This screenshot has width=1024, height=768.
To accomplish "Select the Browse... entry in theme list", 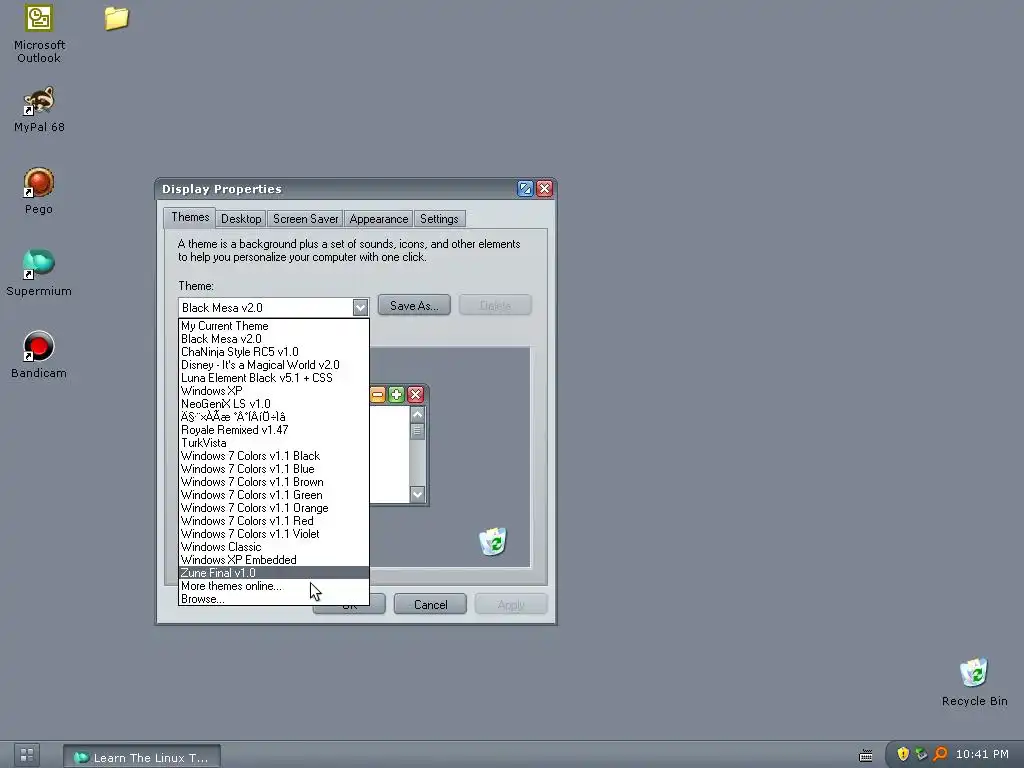I will point(274,599).
